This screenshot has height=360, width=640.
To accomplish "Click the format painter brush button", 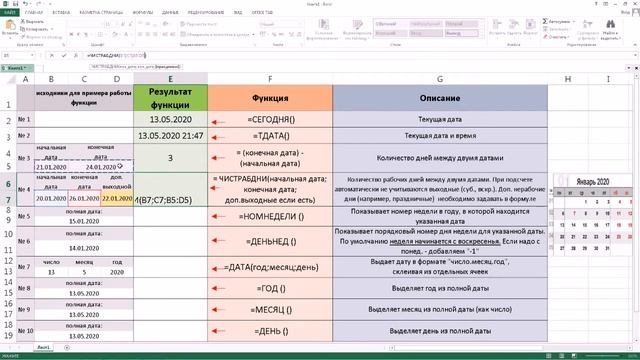I will click(41, 37).
